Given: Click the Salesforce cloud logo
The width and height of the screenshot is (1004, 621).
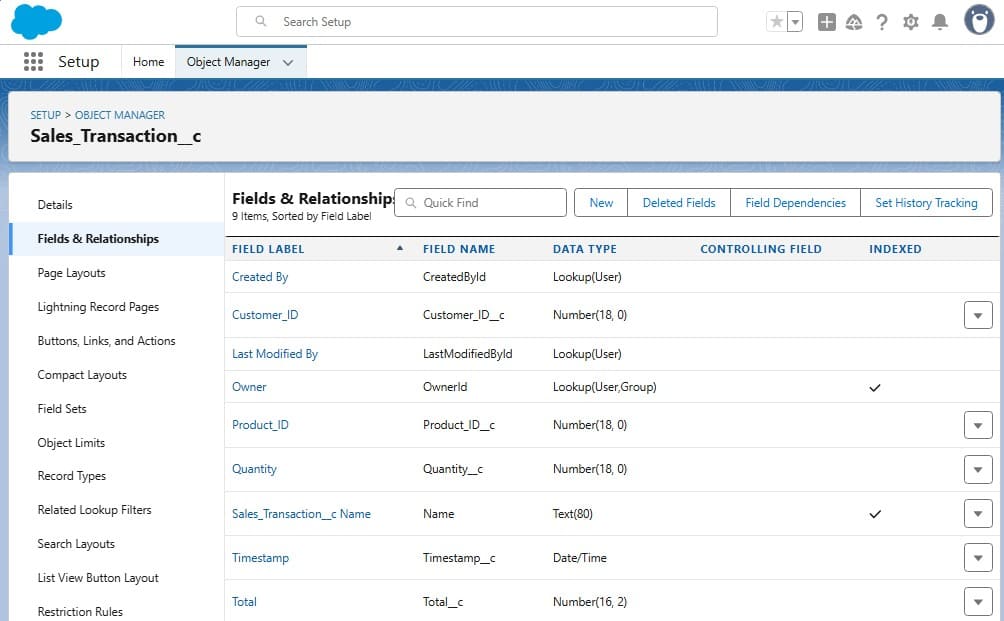Looking at the screenshot, I should click(36, 21).
